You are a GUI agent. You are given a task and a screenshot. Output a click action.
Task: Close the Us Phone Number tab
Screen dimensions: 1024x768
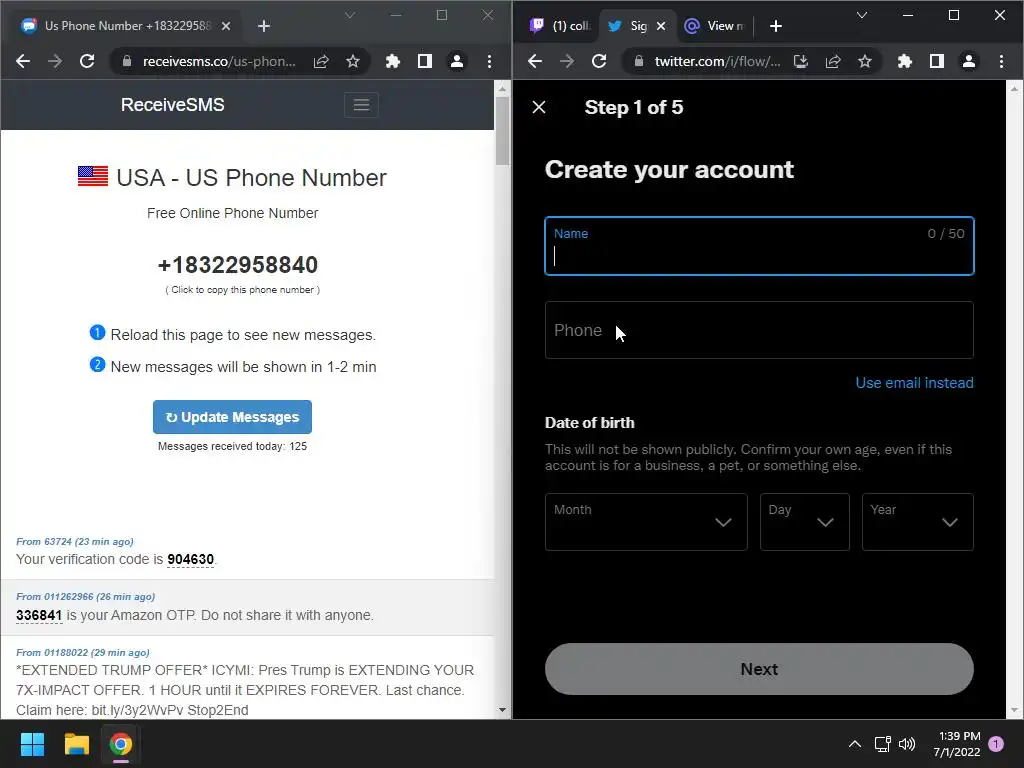pos(226,26)
